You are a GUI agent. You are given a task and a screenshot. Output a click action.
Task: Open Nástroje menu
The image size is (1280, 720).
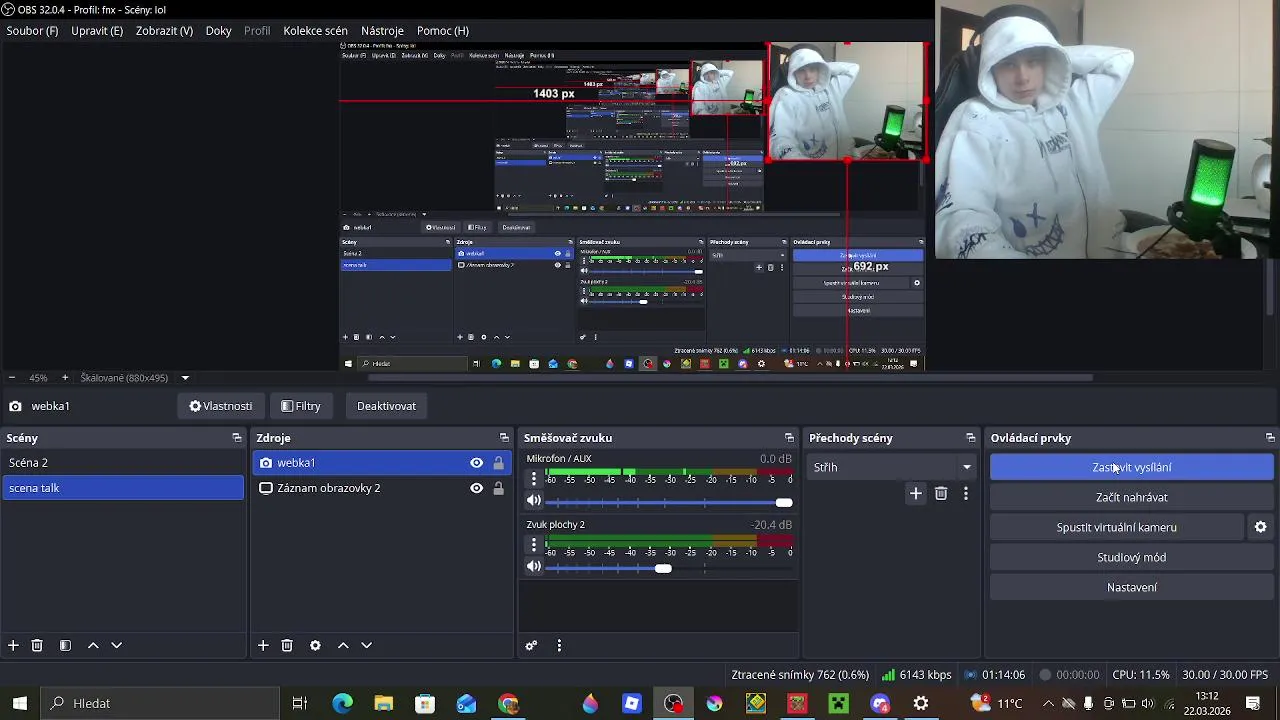[382, 31]
